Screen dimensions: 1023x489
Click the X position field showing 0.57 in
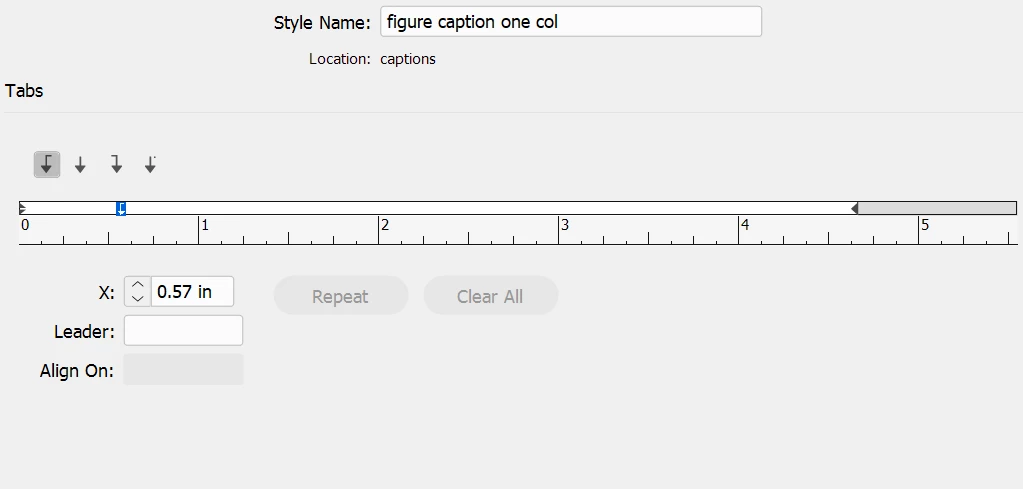[191, 292]
